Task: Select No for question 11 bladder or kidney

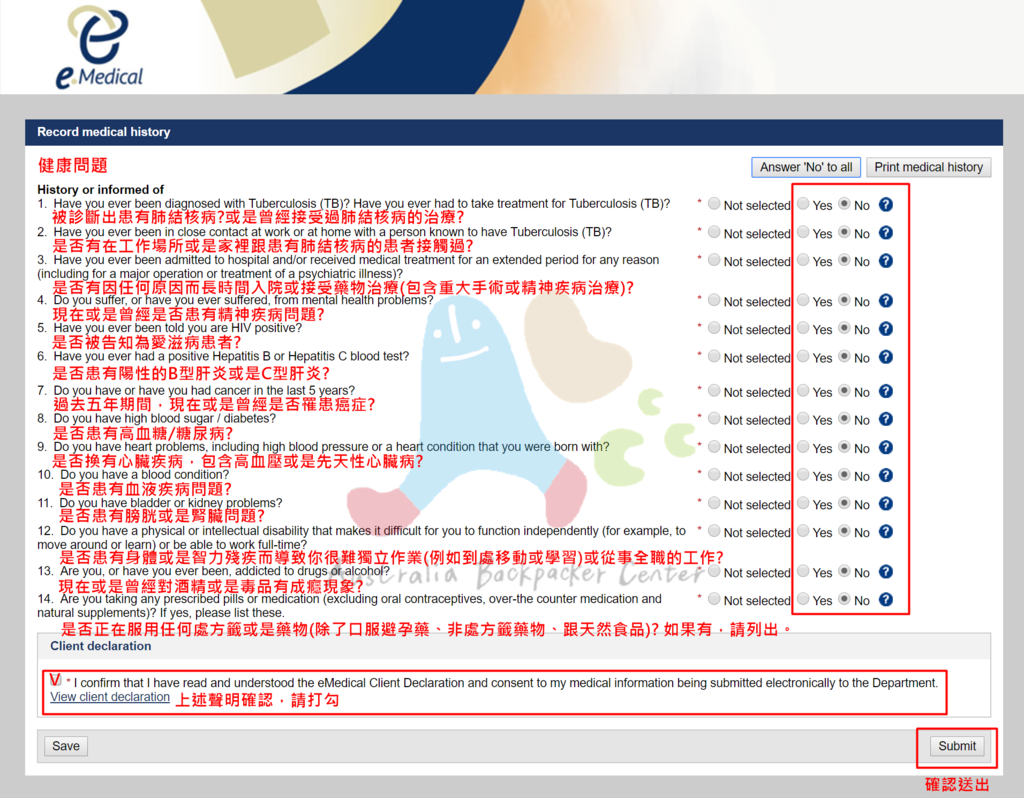Action: 844,503
